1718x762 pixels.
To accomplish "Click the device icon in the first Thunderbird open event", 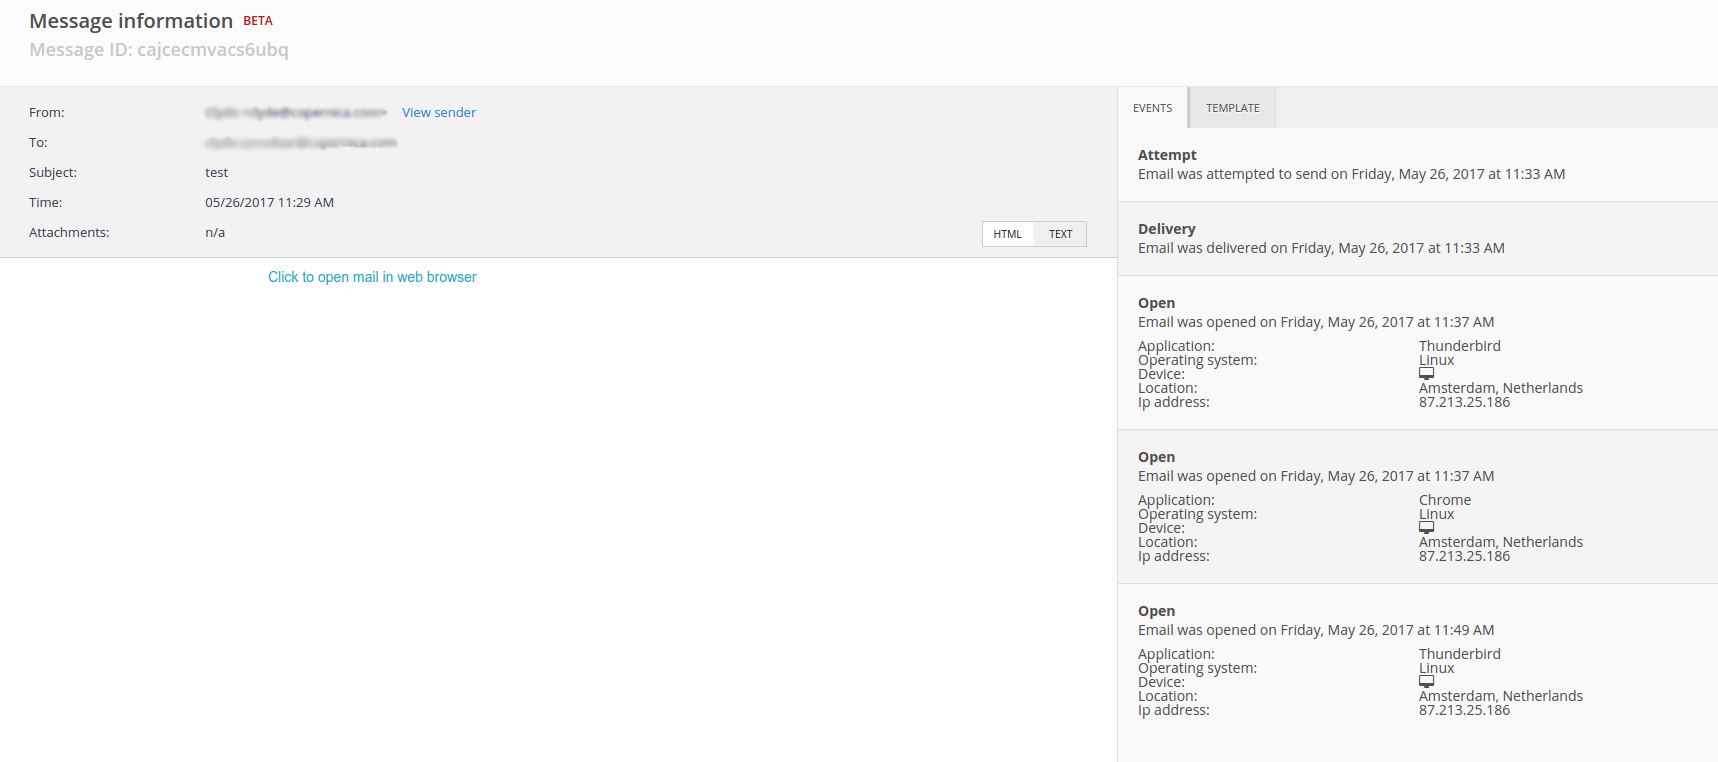I will pyautogui.click(x=1426, y=374).
